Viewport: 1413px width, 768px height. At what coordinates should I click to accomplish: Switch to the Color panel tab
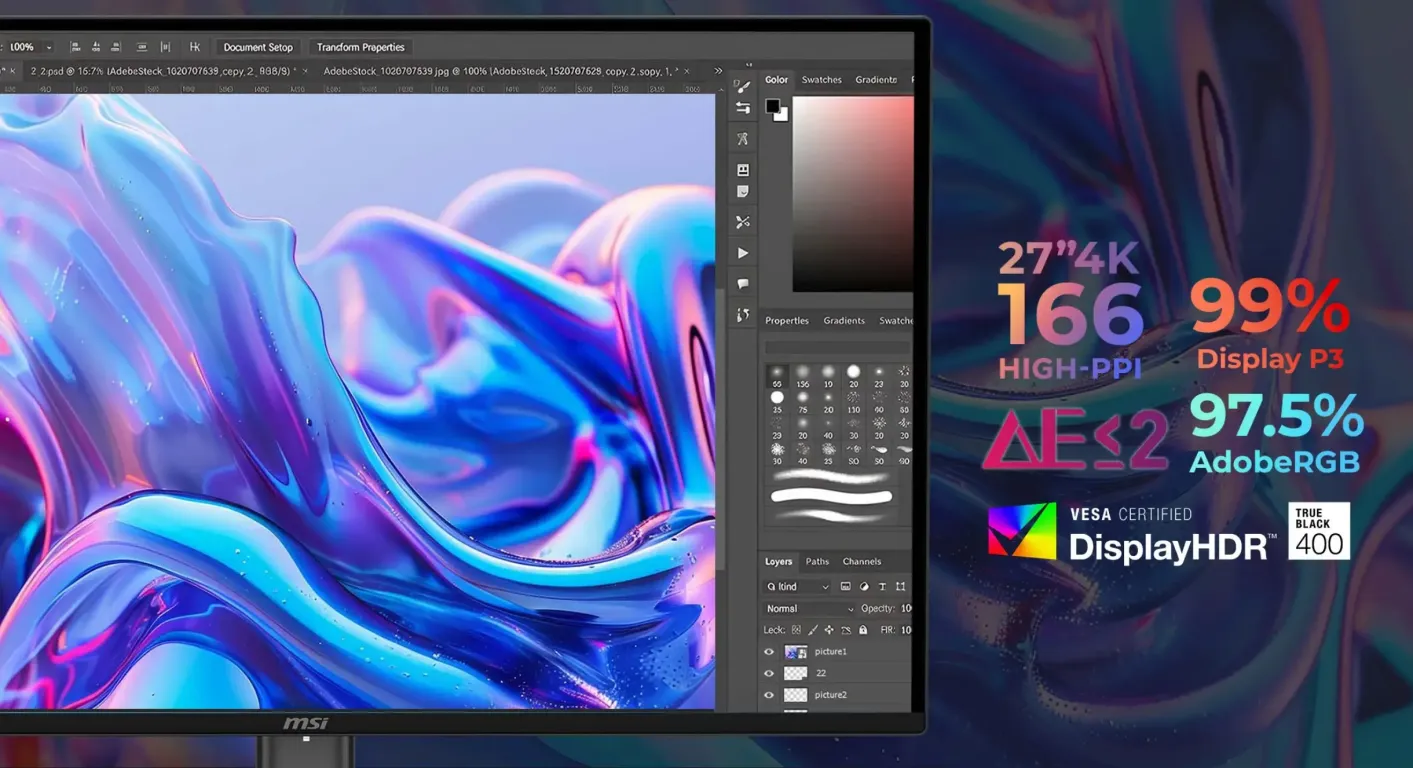777,80
